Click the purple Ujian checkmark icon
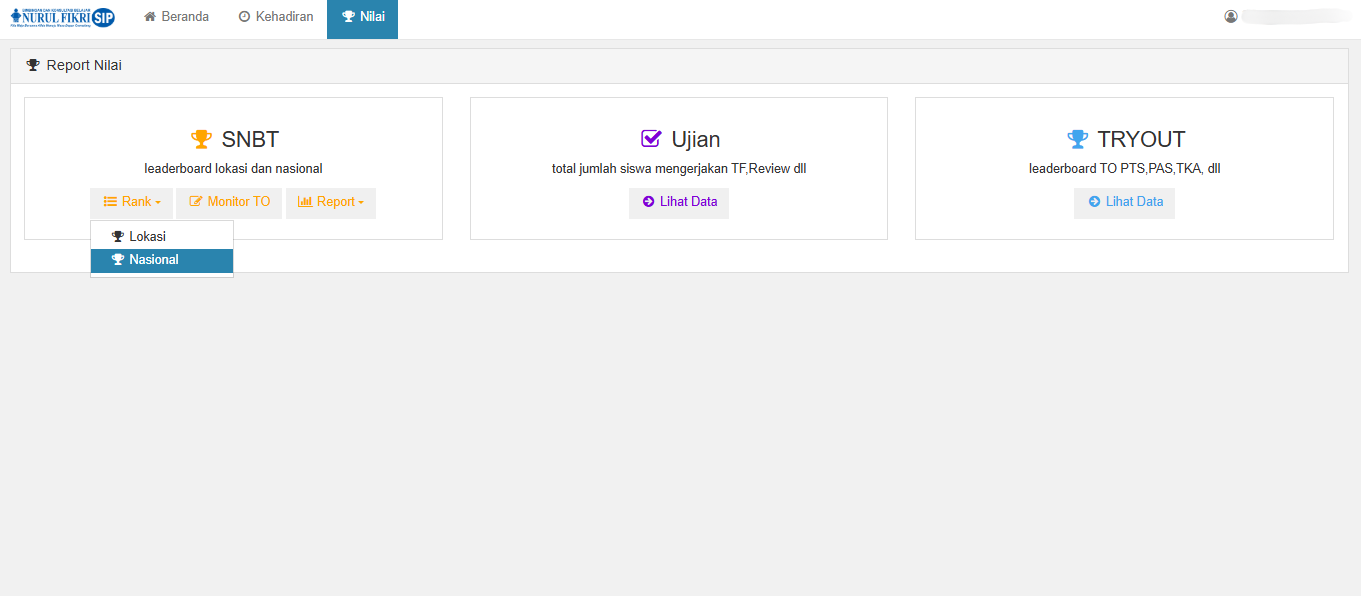 click(x=651, y=139)
